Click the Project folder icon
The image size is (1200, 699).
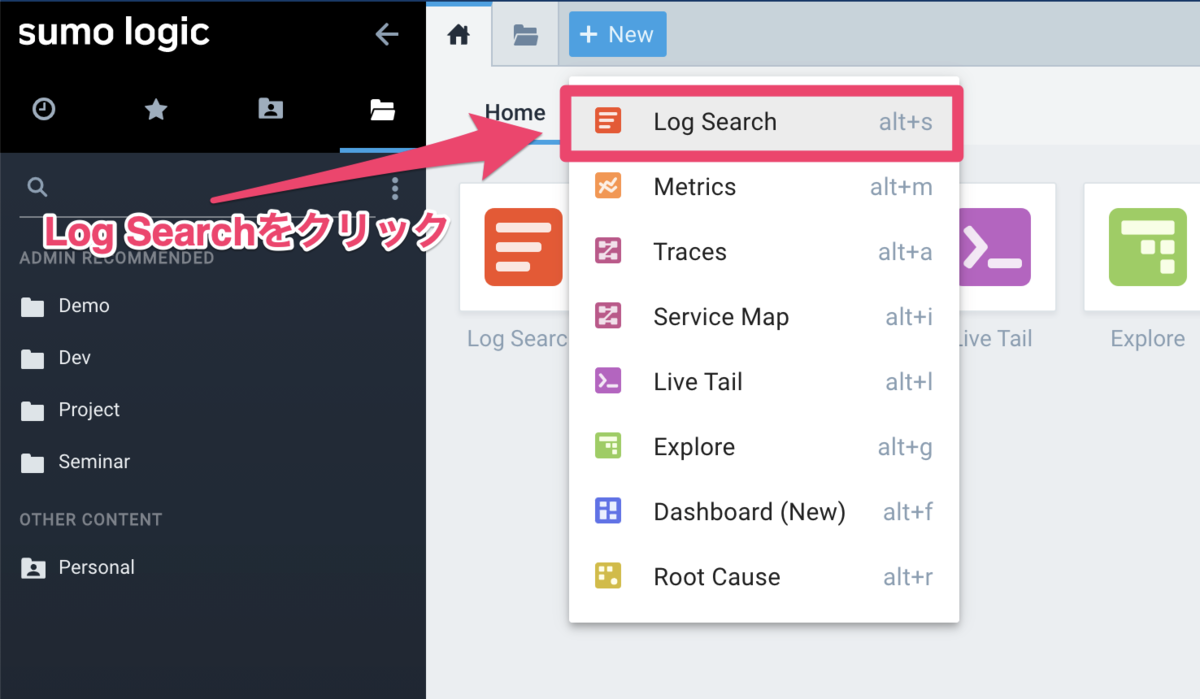click(33, 411)
